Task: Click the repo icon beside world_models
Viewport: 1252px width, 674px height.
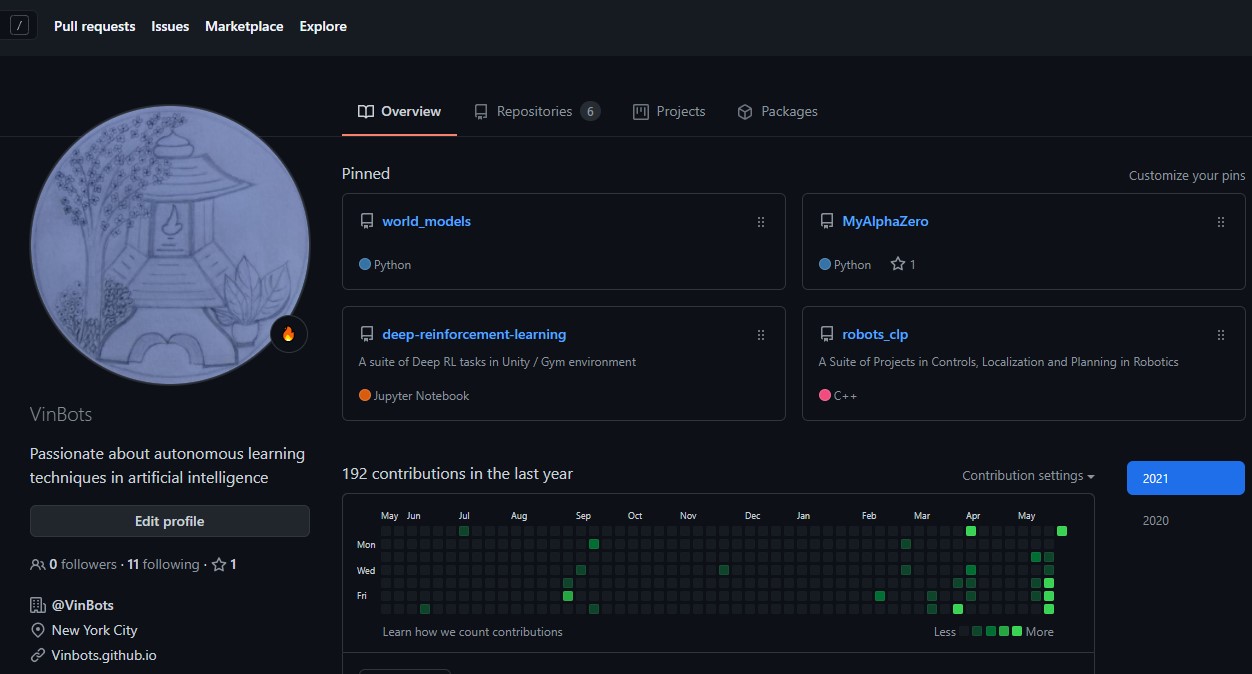Action: [x=367, y=222]
